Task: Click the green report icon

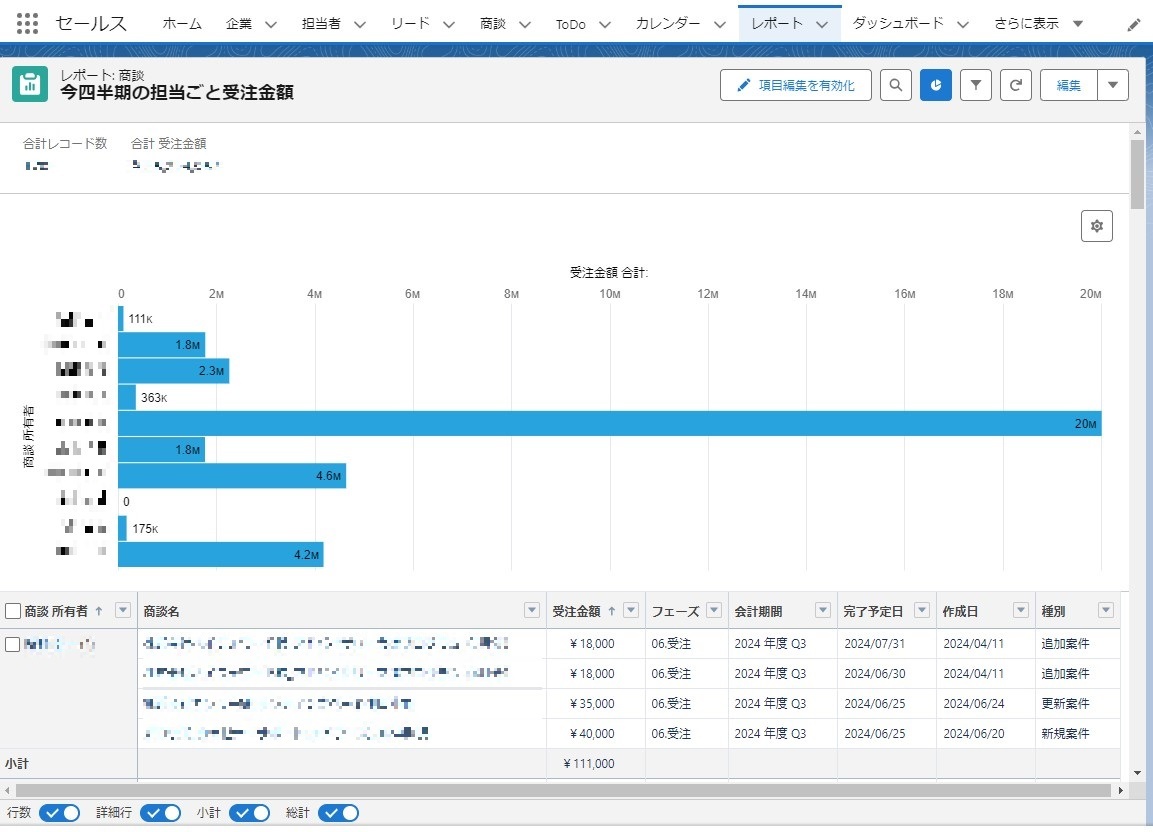Action: coord(30,85)
